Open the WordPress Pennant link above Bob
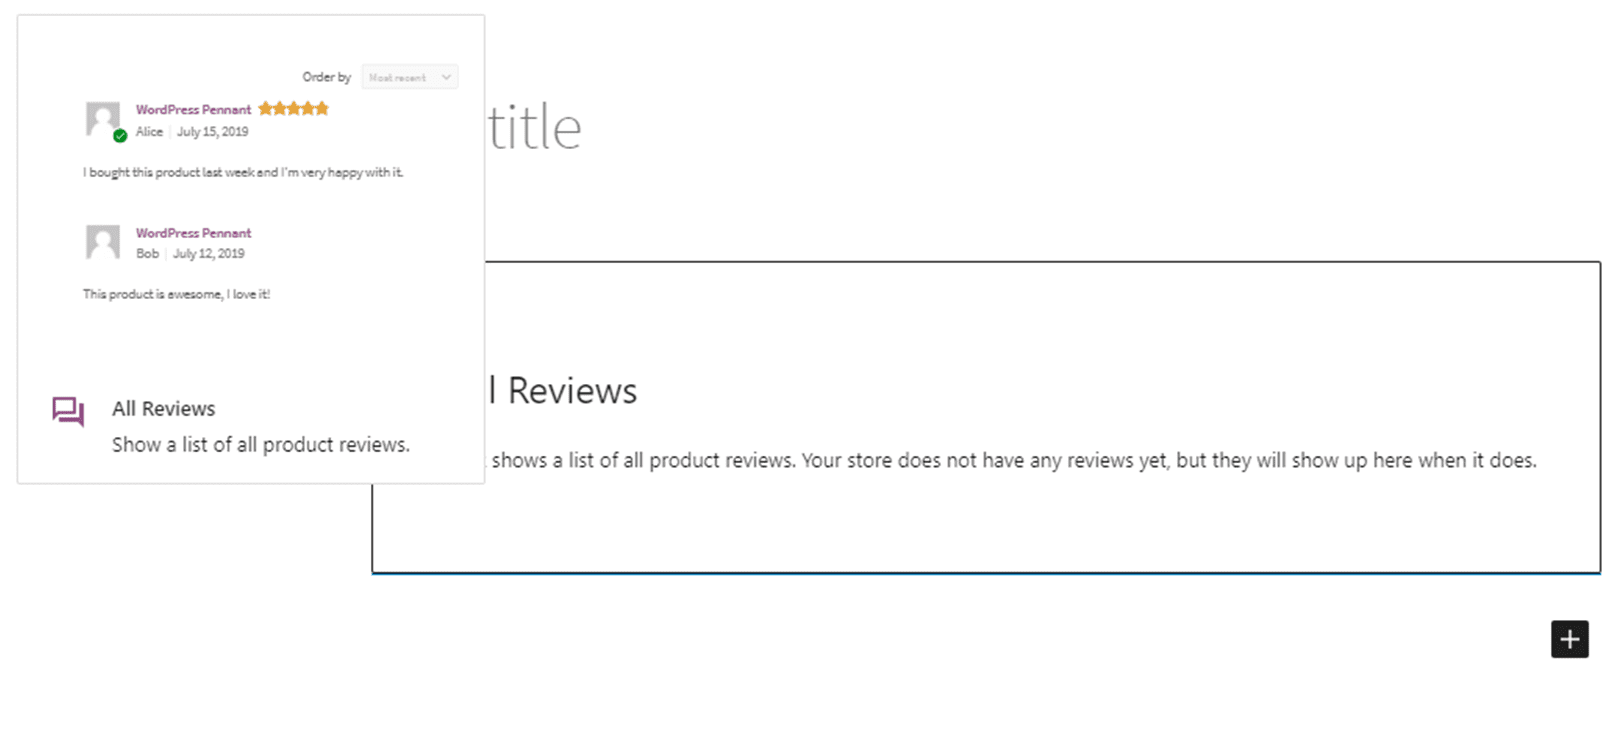The image size is (1619, 730). pyautogui.click(x=193, y=233)
